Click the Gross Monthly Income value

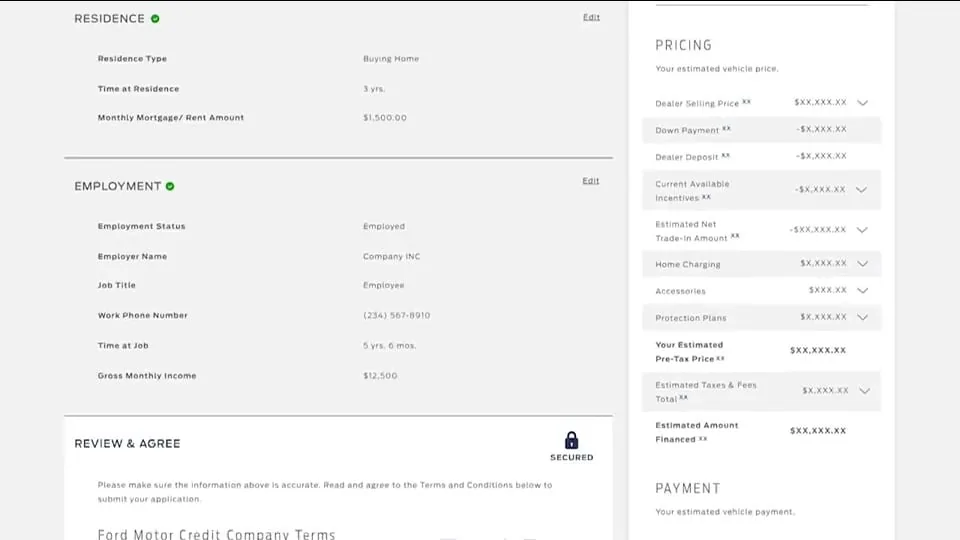pos(380,376)
